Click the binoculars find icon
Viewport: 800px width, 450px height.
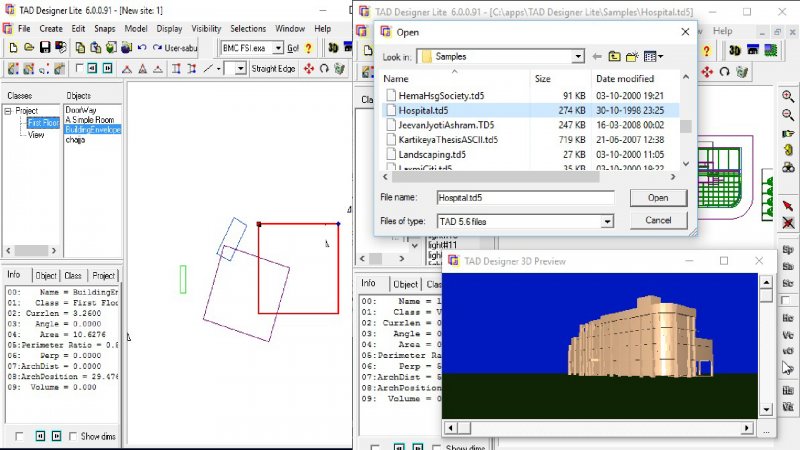click(x=787, y=168)
